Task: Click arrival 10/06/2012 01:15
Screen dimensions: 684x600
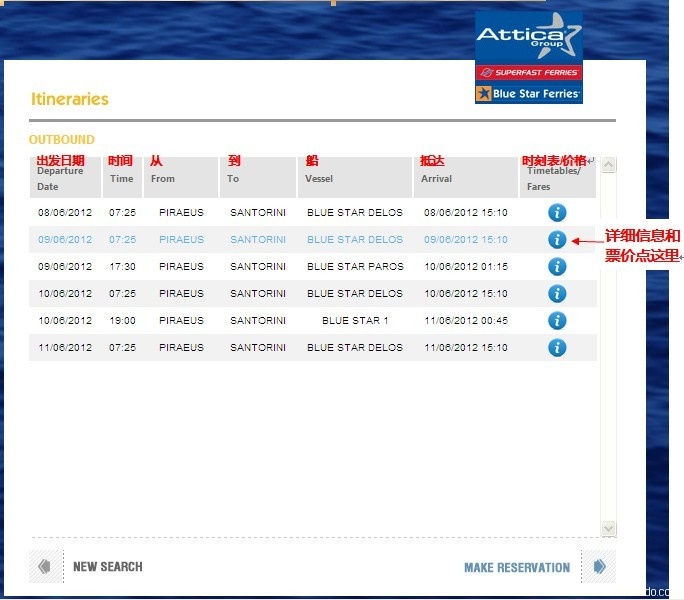Action: coord(466,267)
